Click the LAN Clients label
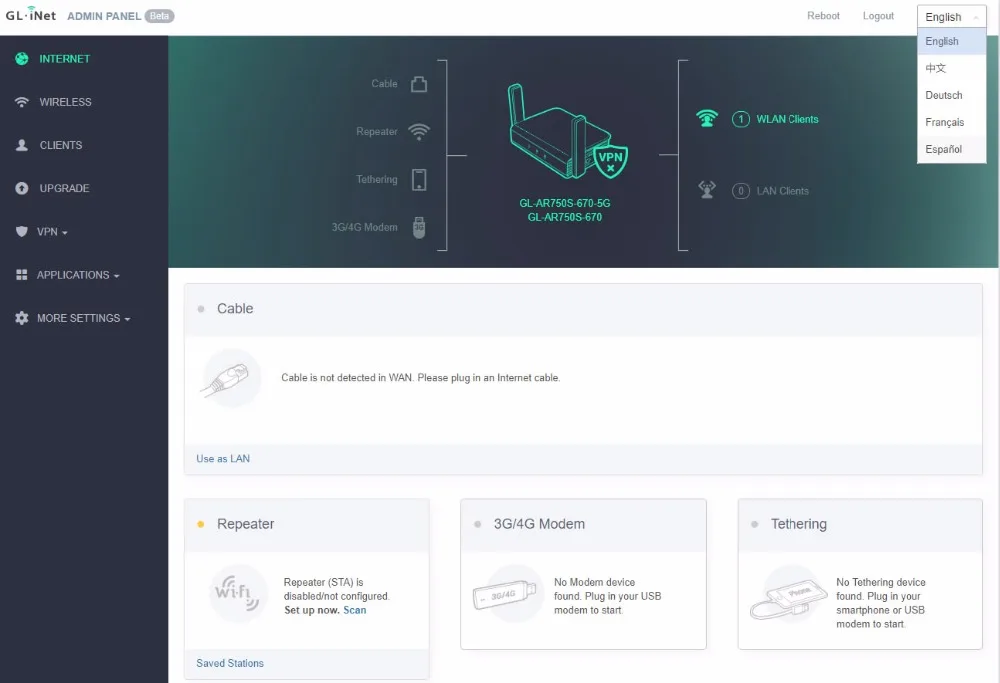 [783, 191]
